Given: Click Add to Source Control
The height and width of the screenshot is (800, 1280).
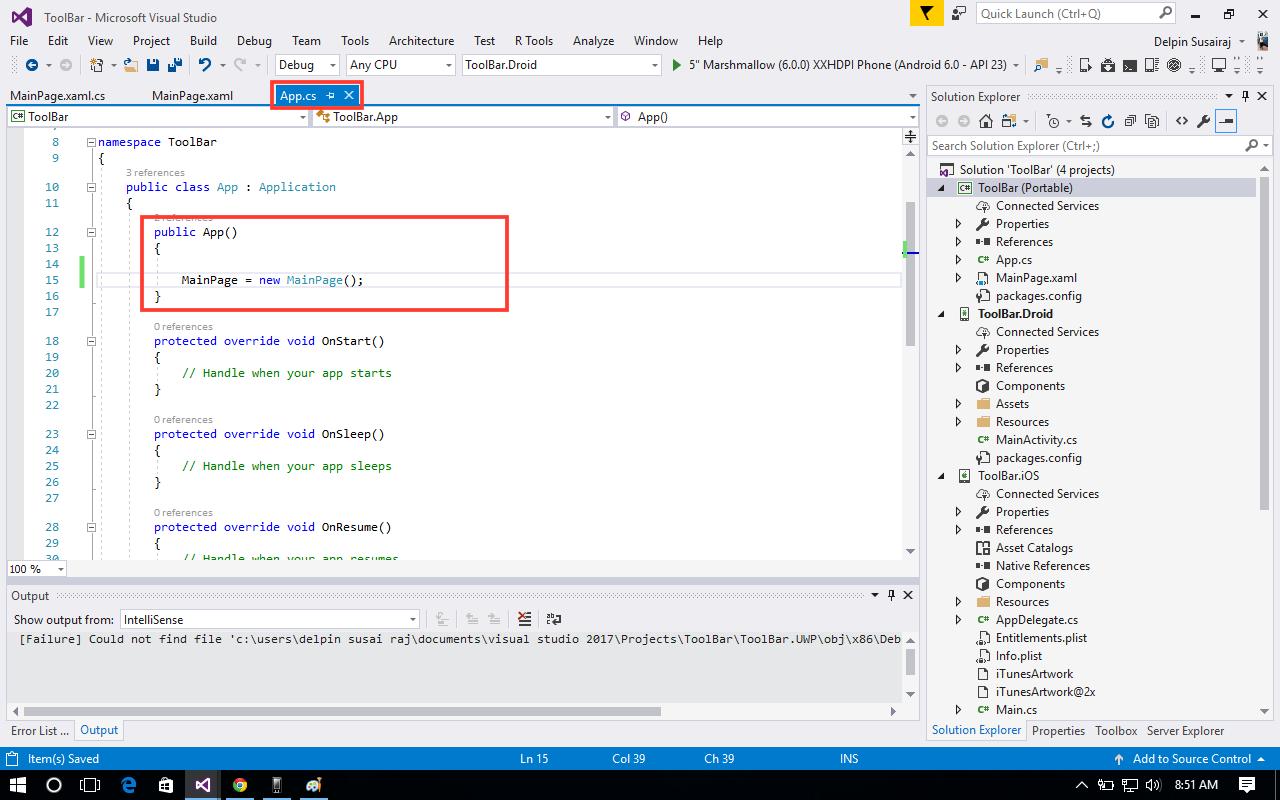Looking at the screenshot, I should 1193,758.
